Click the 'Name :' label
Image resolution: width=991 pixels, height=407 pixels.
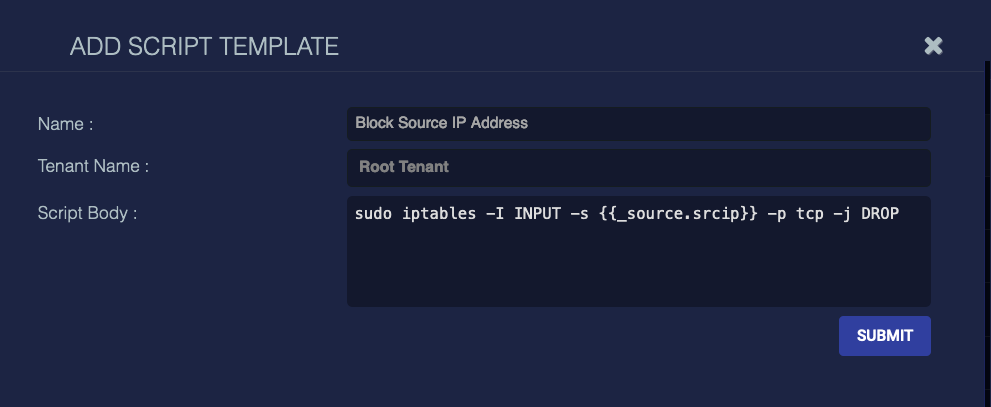[65, 124]
